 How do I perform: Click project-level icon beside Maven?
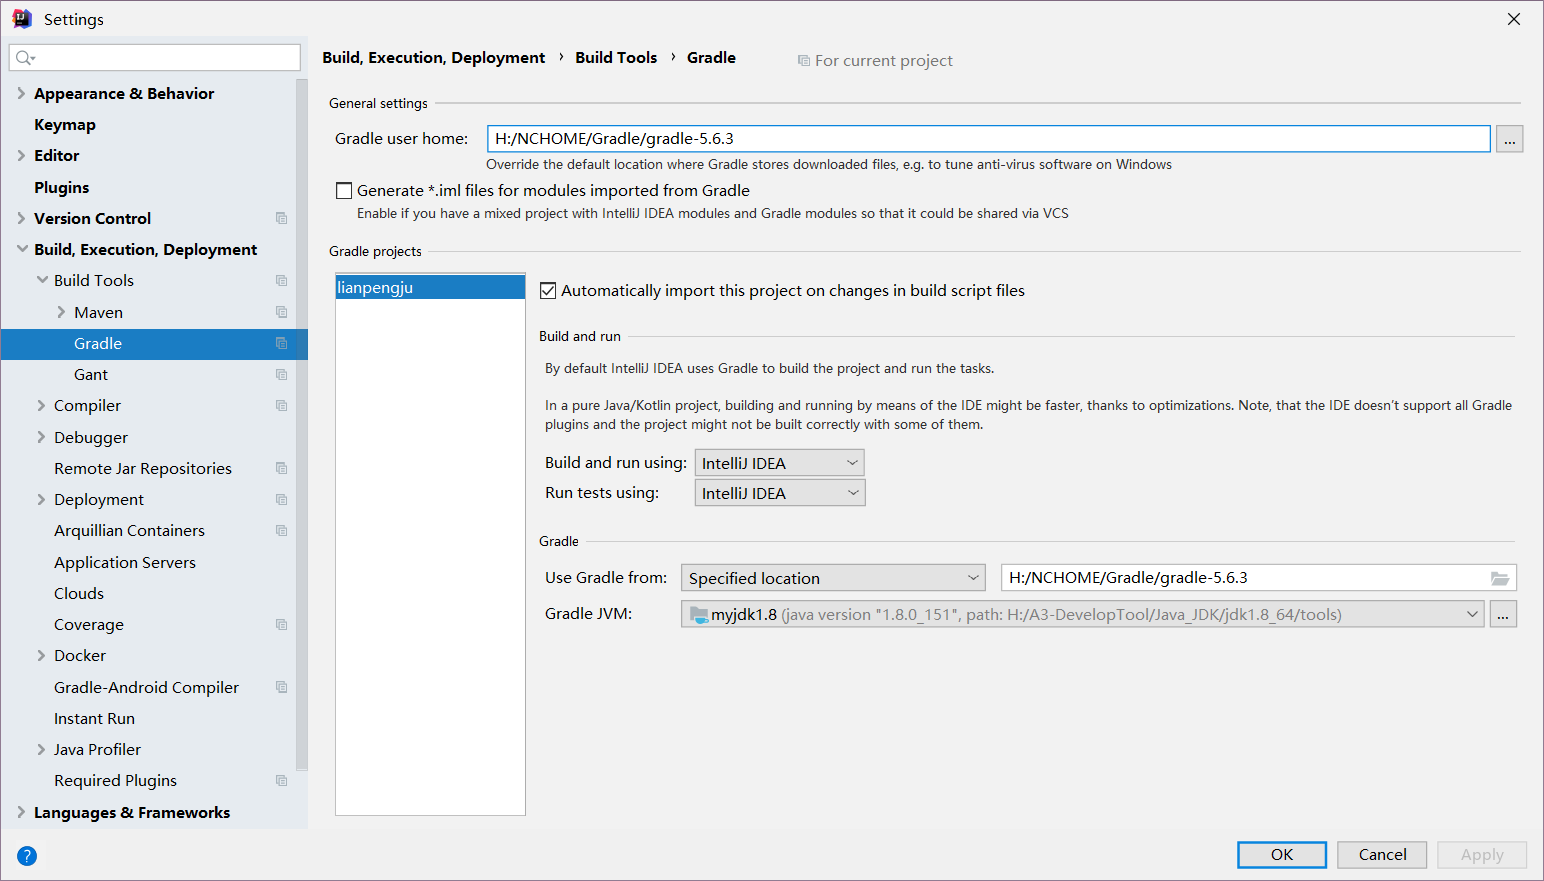click(282, 312)
